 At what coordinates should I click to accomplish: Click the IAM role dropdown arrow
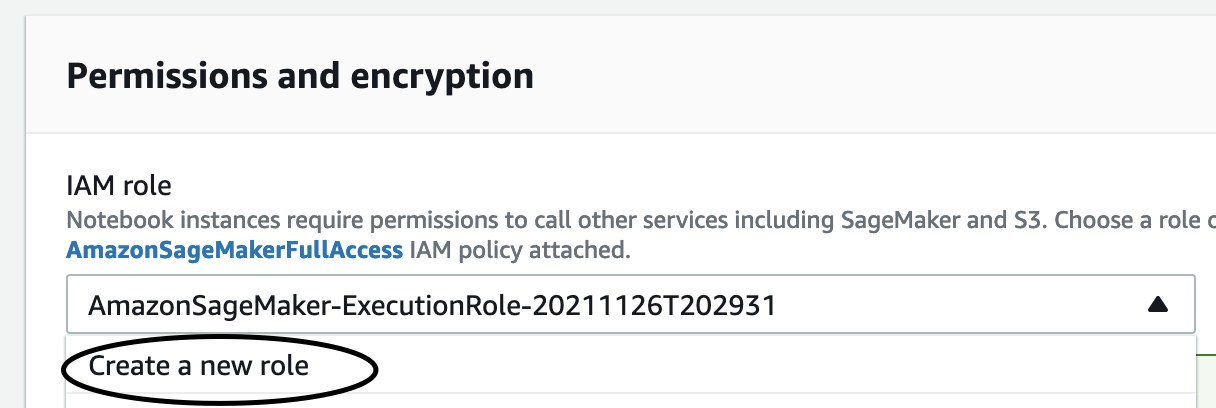click(1157, 305)
